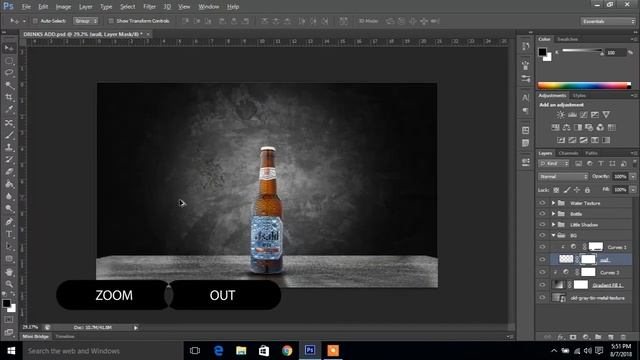Open the Fill dropdown arrow
Screen dimensions: 640x360
coord(633,190)
